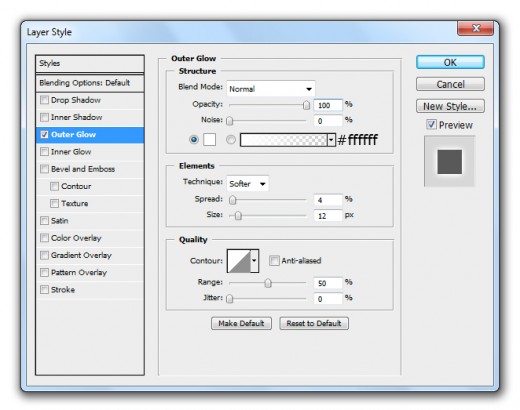
Task: Select the solid color radio button
Action: coord(194,140)
